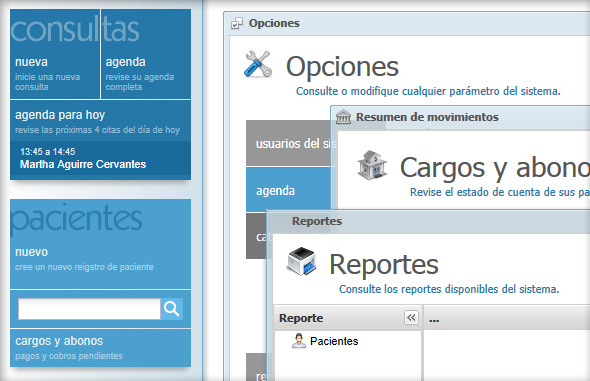Select usuarios del sistema tab in Opciones
The height and width of the screenshot is (381, 590).
pyautogui.click(x=288, y=143)
